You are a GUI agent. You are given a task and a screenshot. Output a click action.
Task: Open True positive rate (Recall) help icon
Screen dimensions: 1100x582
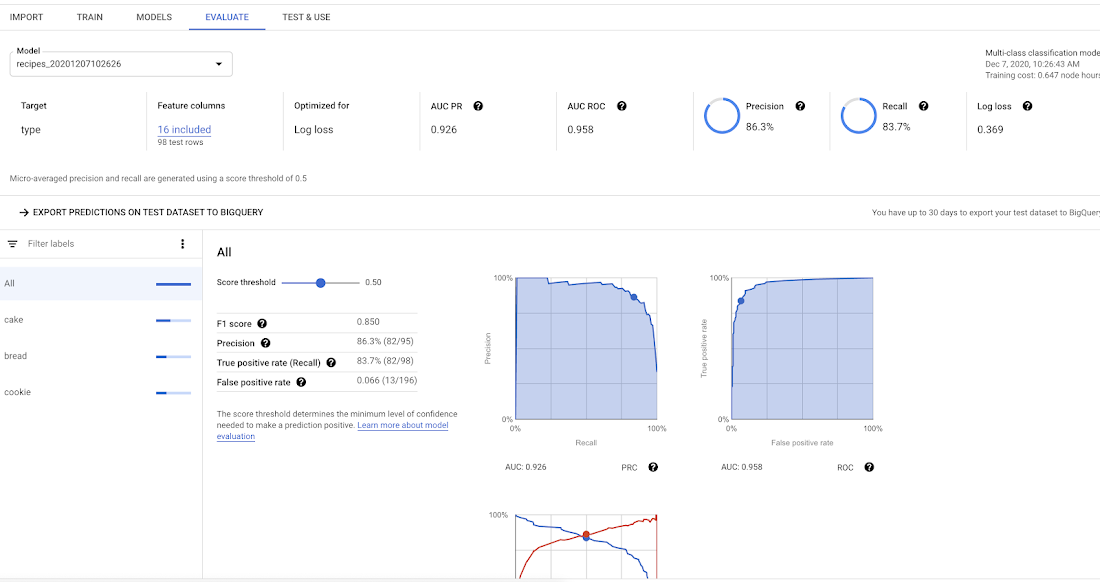click(x=331, y=363)
